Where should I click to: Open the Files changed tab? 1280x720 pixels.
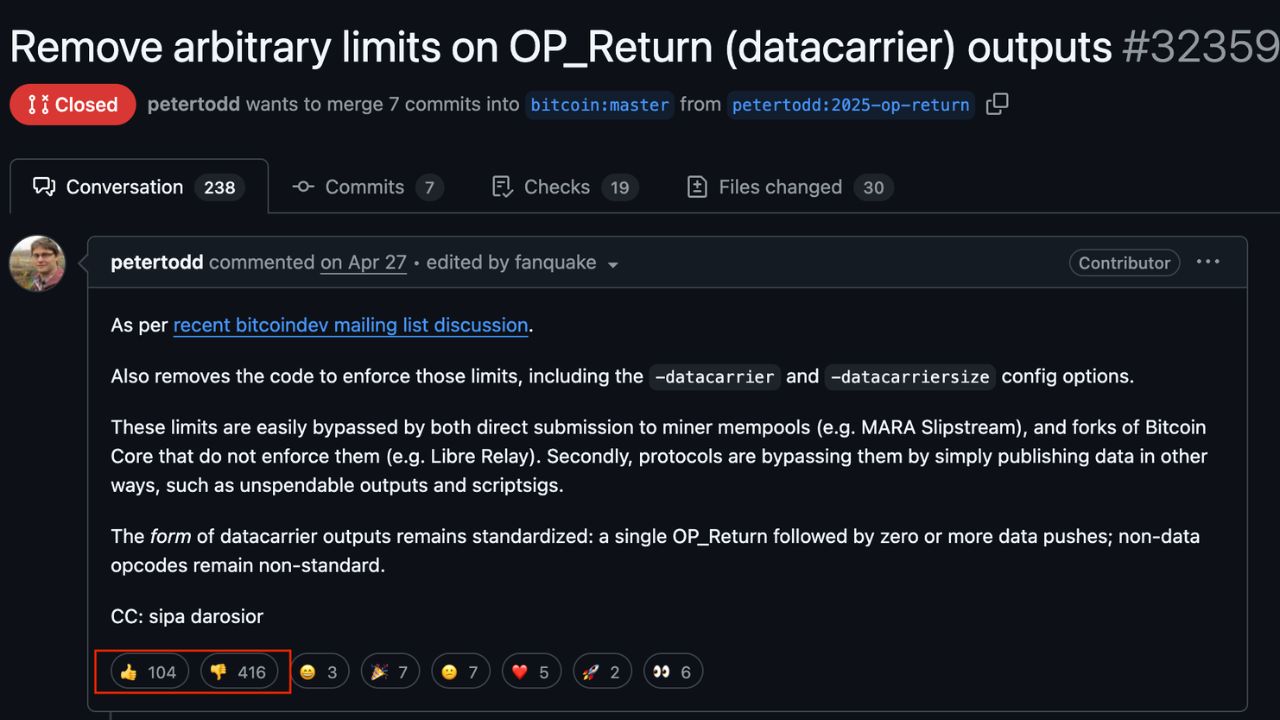790,187
